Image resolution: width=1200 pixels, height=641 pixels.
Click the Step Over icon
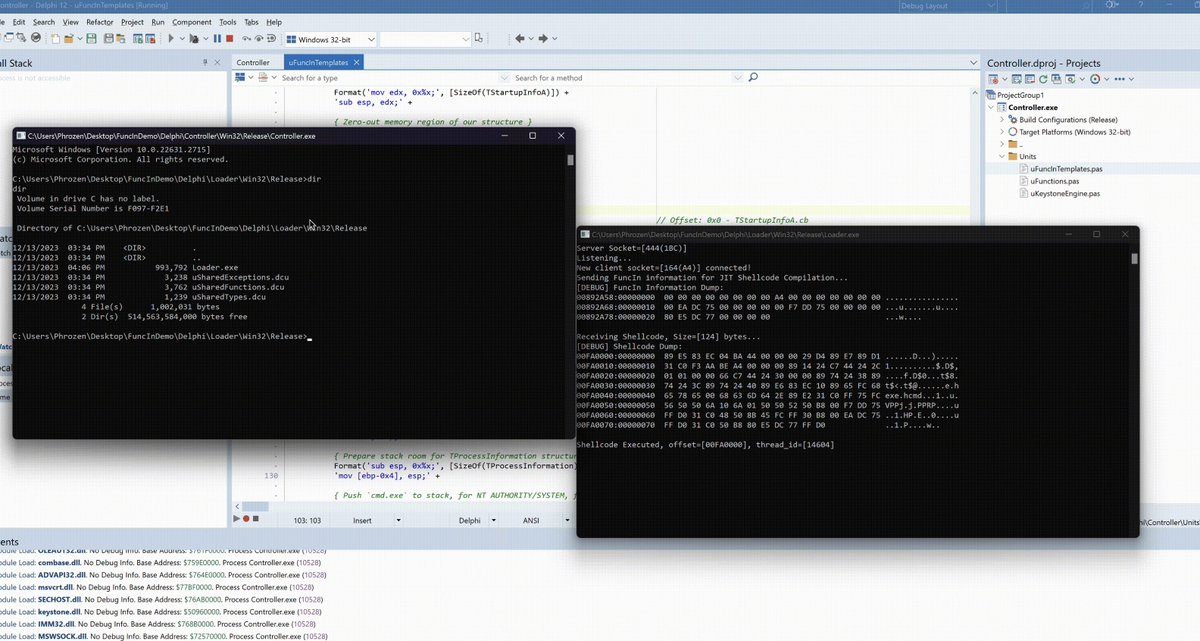point(258,39)
